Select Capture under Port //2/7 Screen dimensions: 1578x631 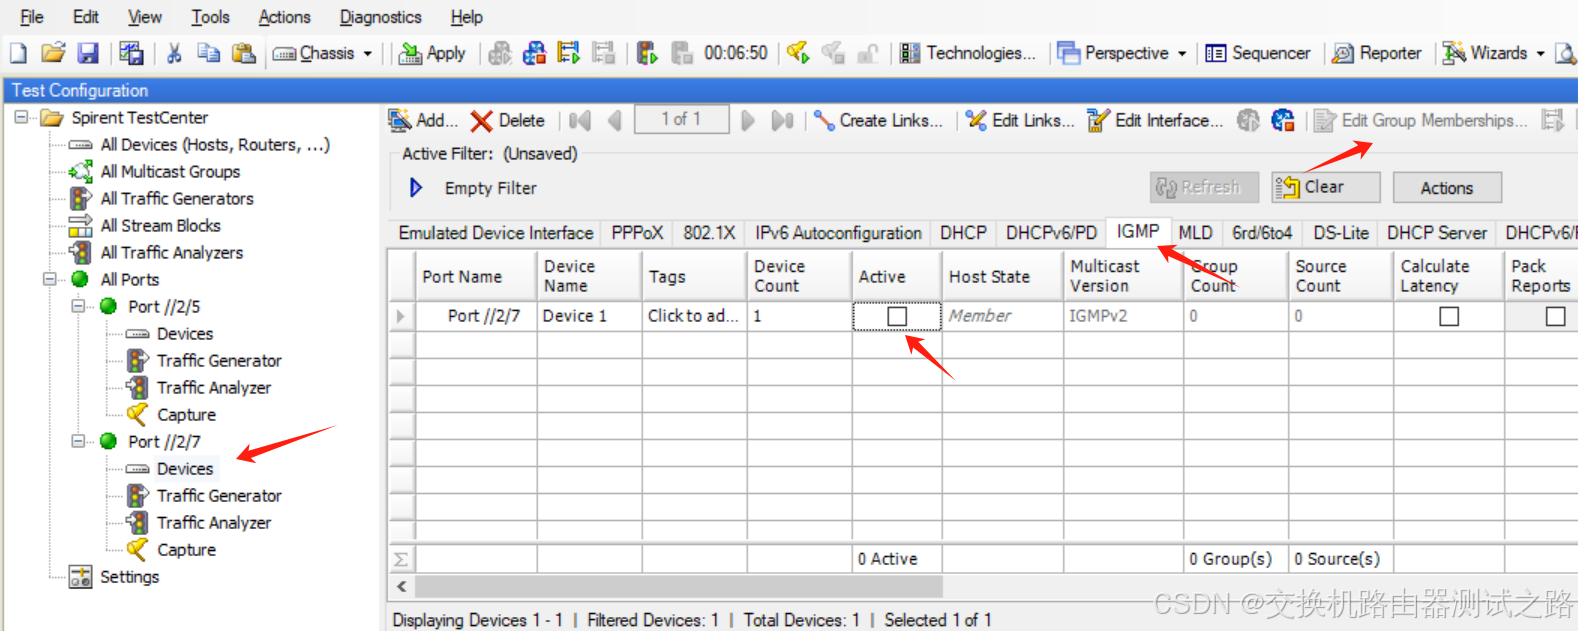[186, 549]
